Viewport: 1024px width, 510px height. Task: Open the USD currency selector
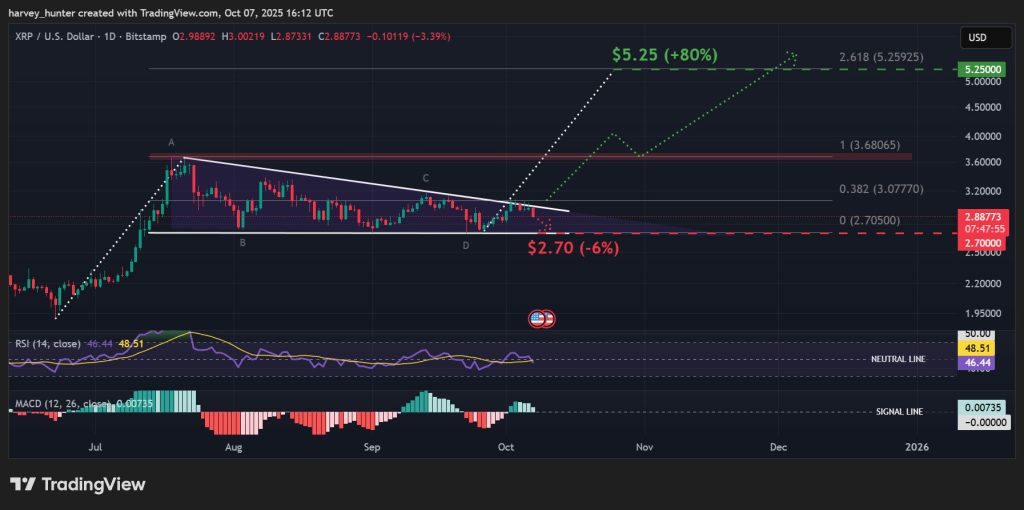[977, 38]
